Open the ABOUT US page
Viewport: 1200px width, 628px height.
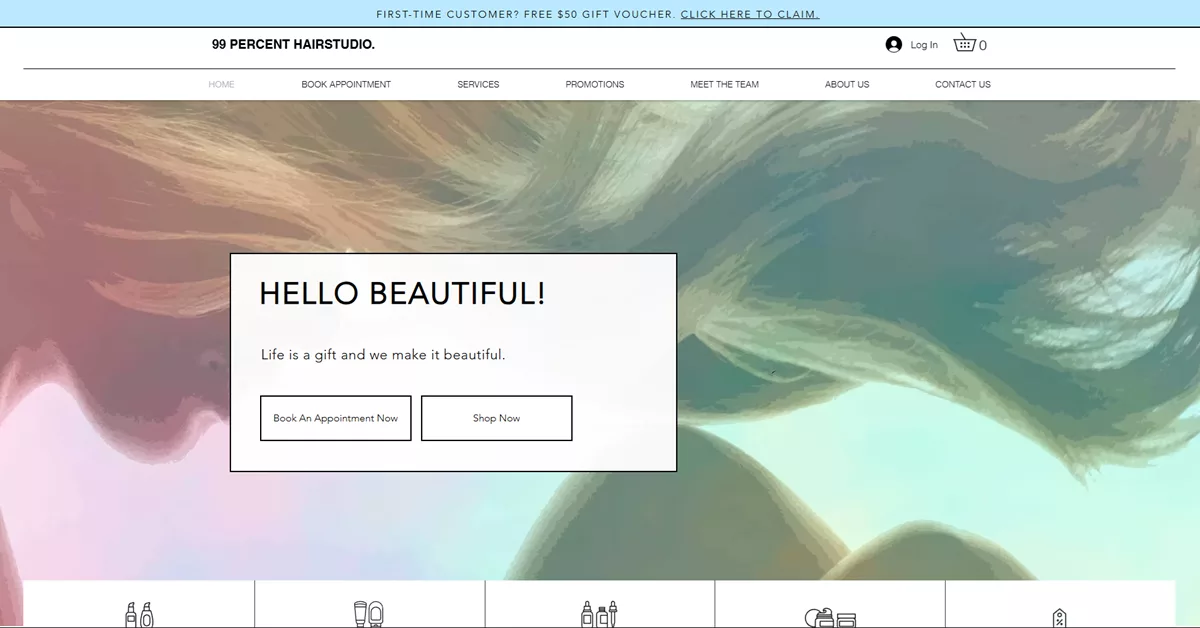point(847,84)
